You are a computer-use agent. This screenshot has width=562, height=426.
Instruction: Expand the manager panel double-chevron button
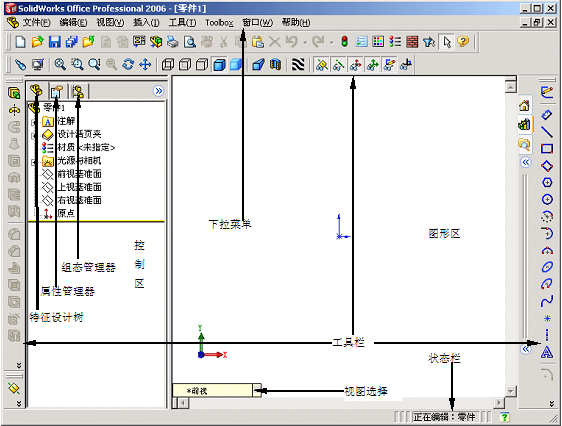tap(158, 91)
